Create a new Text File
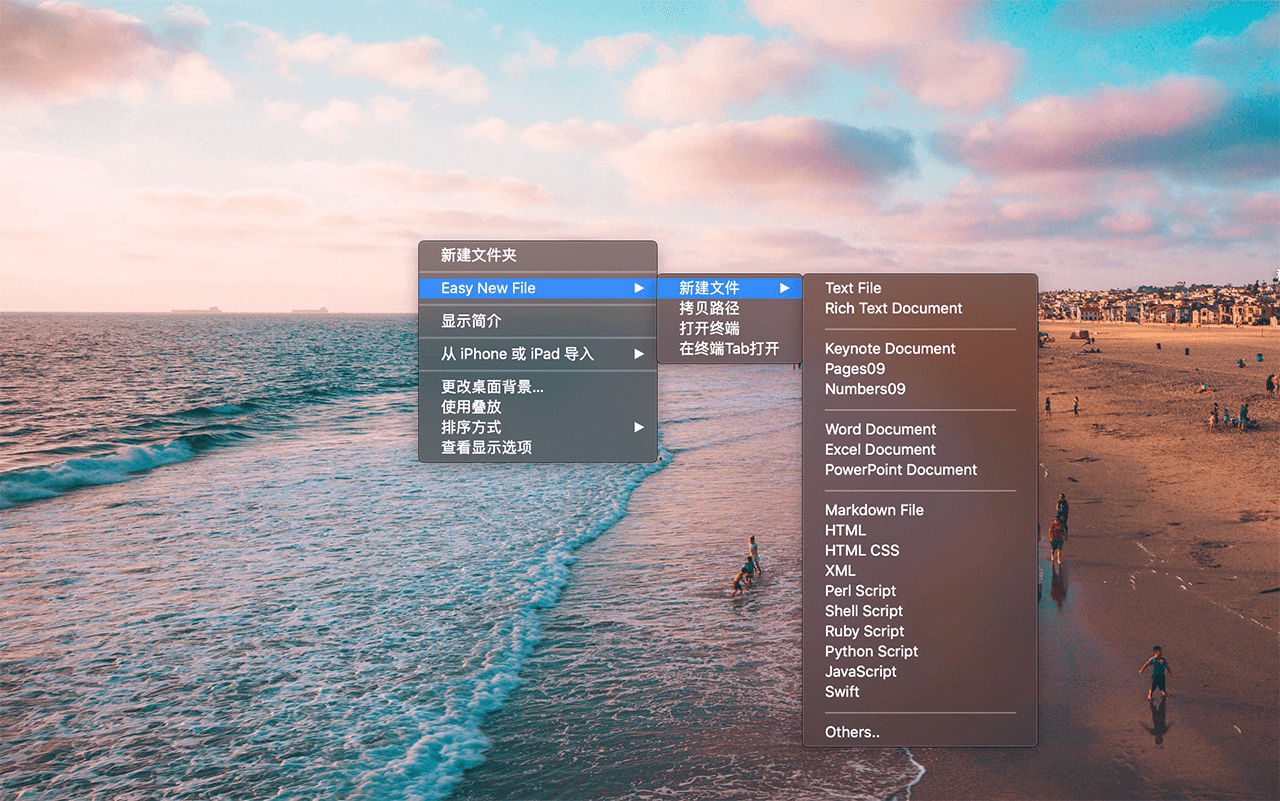The height and width of the screenshot is (801, 1280). [853, 288]
